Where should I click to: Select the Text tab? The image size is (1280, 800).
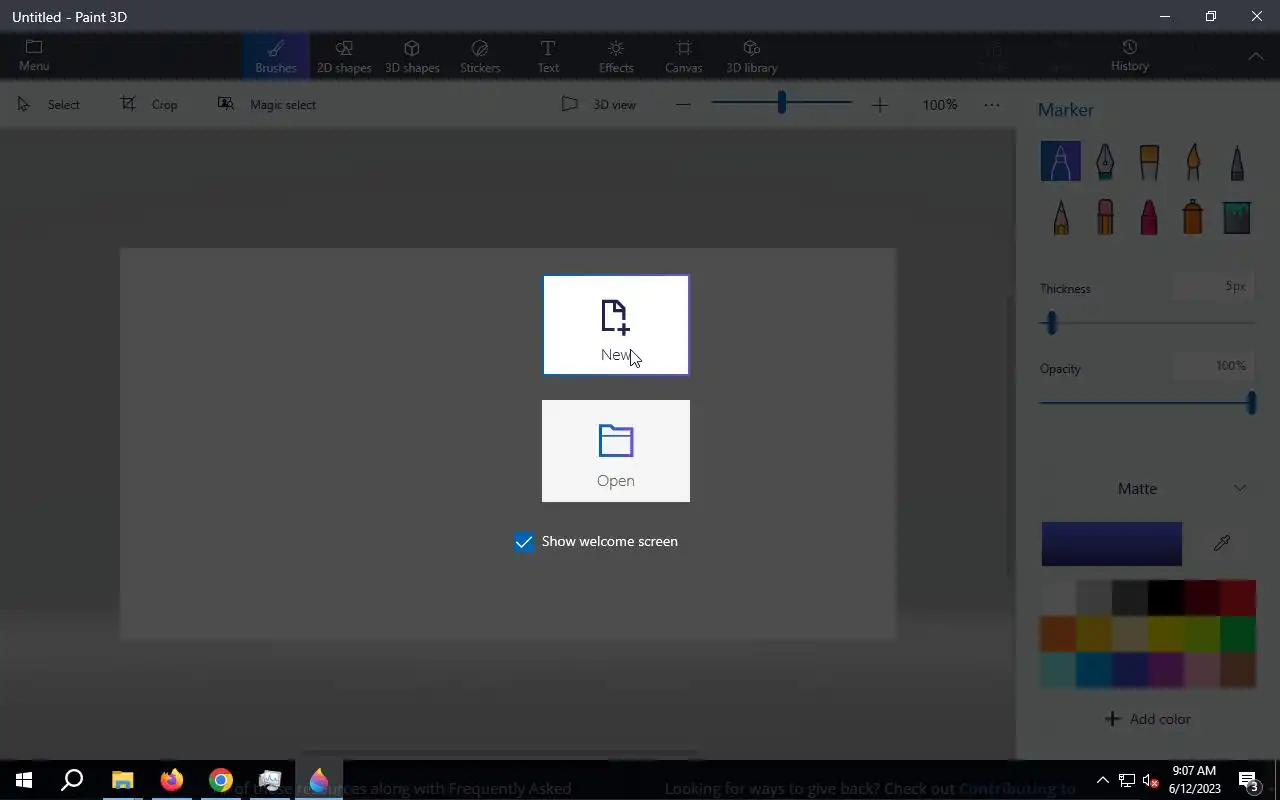[548, 56]
